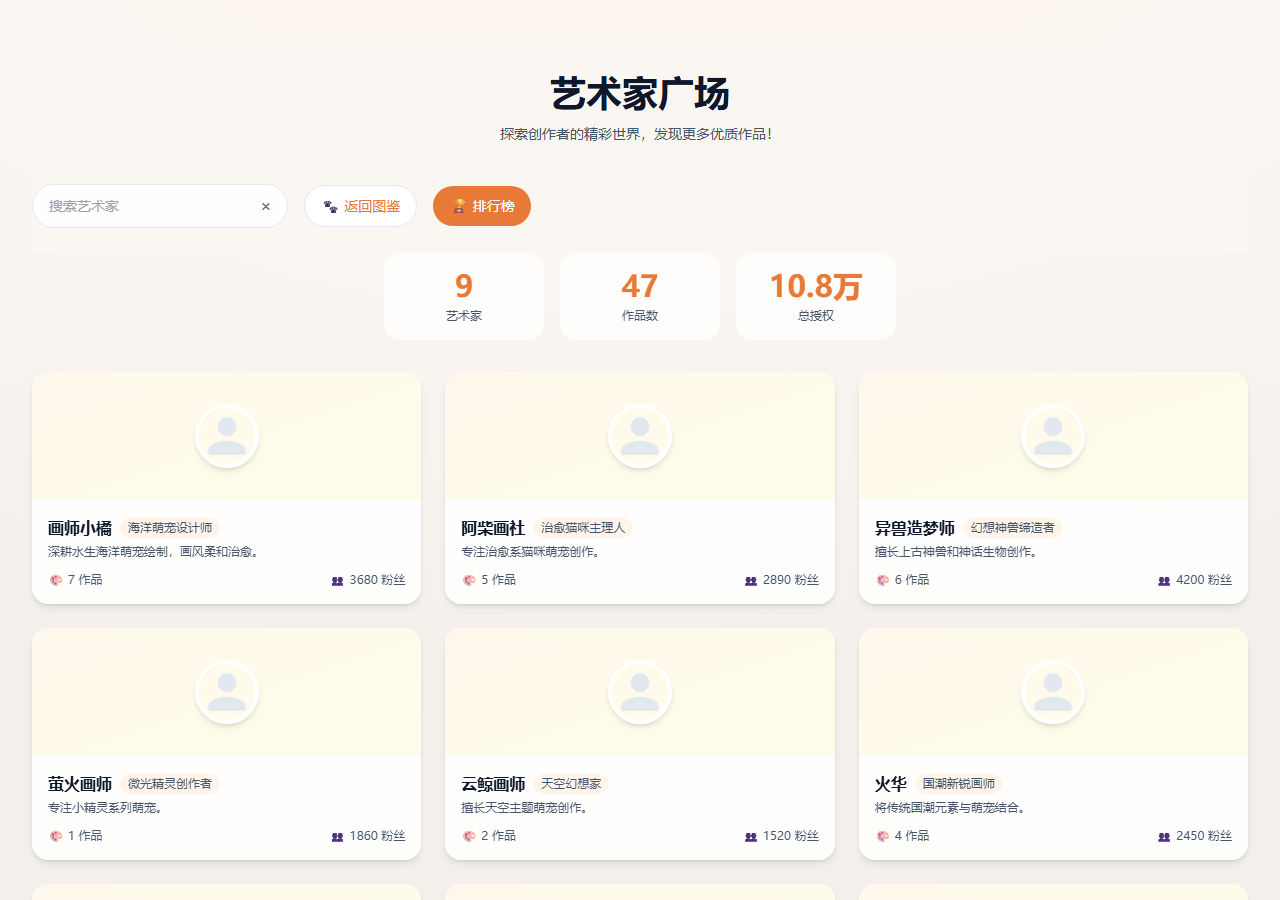Clear the search box with the × icon
This screenshot has width=1280, height=900.
coord(266,207)
